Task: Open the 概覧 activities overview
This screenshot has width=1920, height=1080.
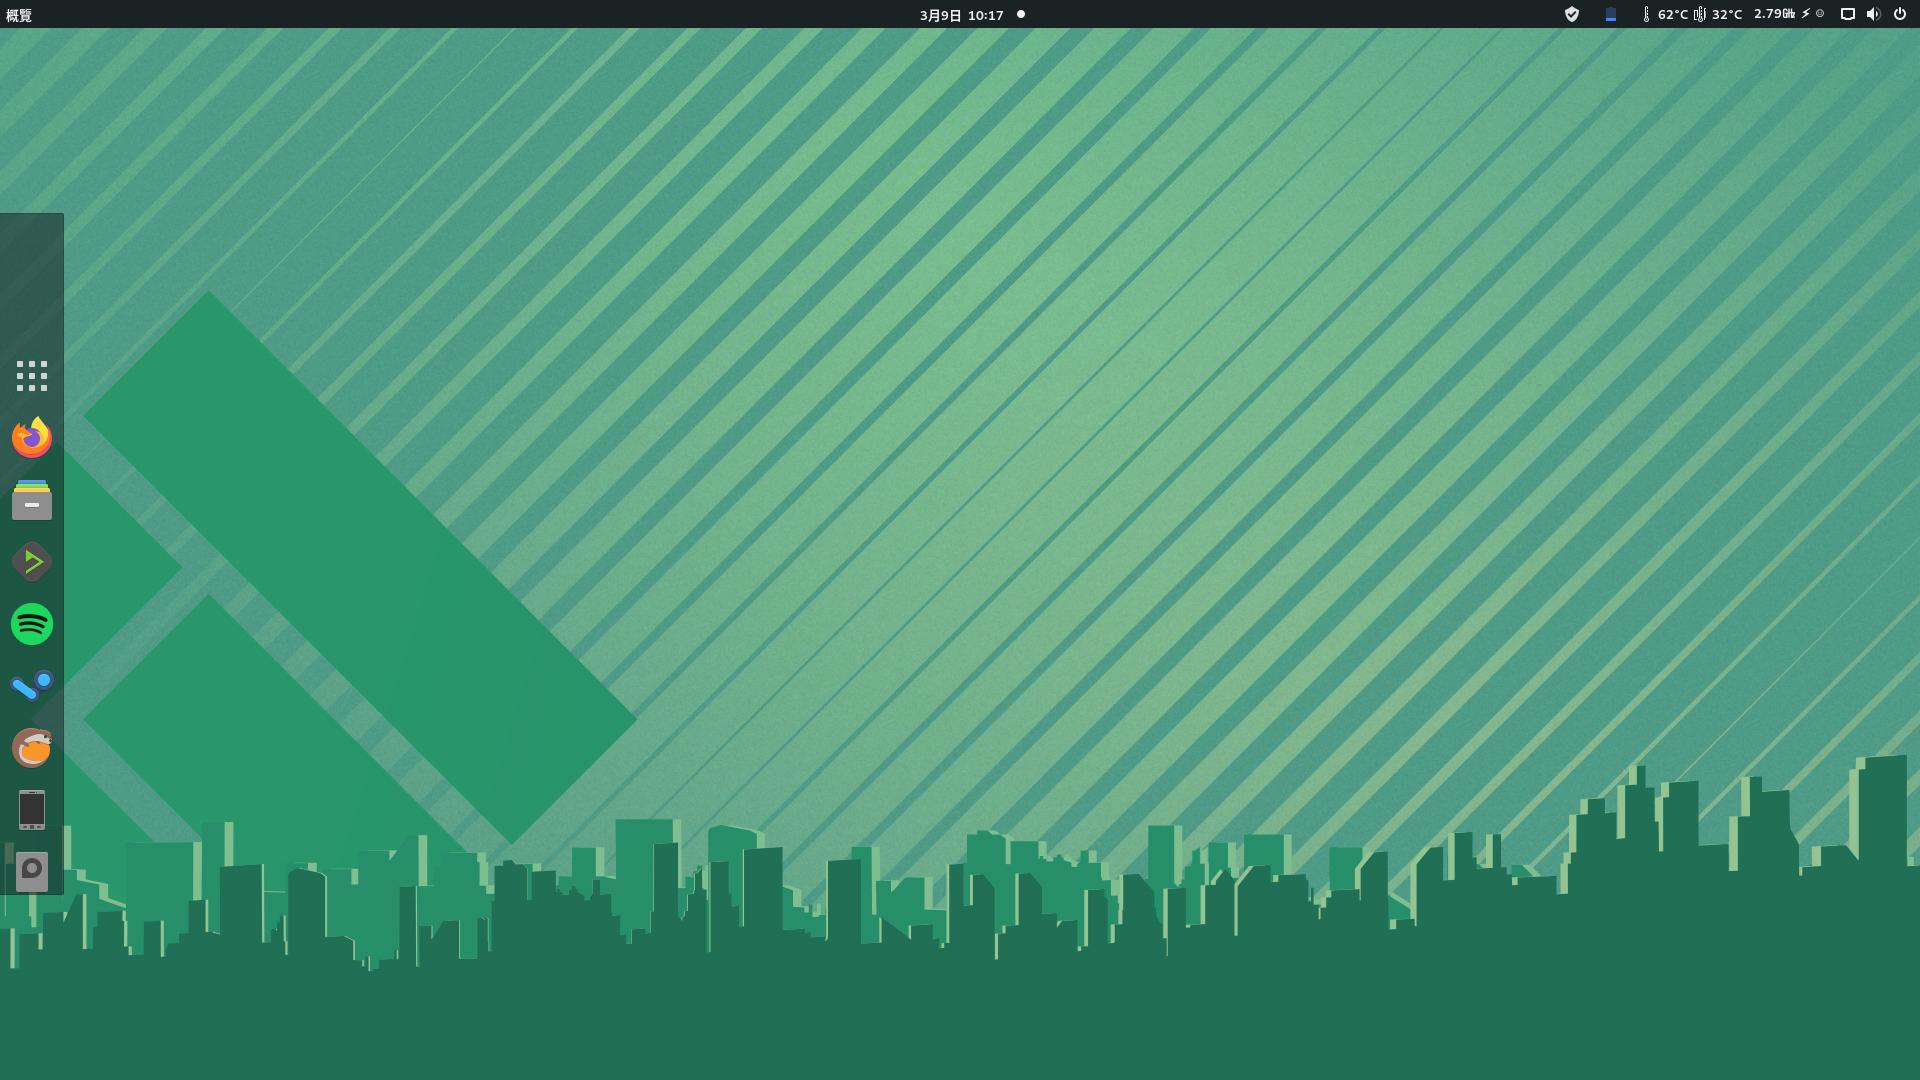Action: pyautogui.click(x=19, y=15)
